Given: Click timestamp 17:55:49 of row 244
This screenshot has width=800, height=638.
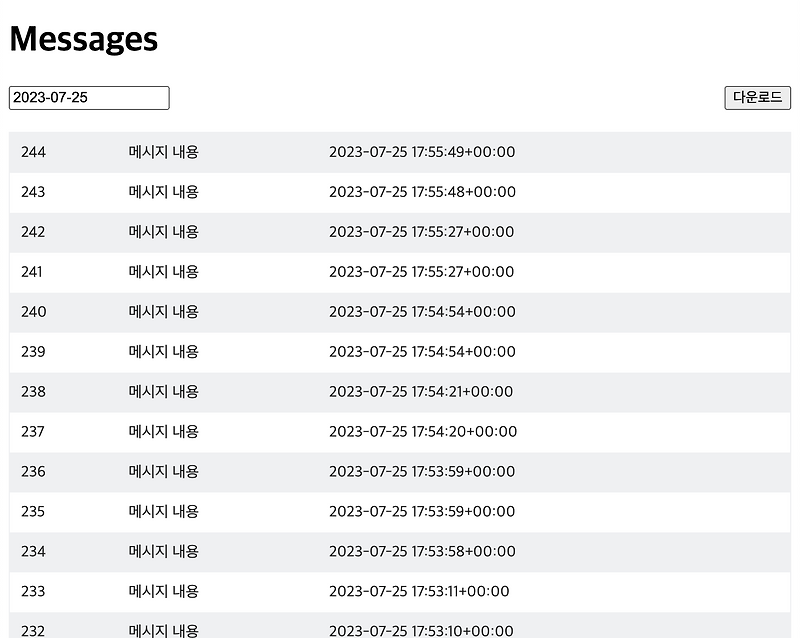Looking at the screenshot, I should coord(422,152).
